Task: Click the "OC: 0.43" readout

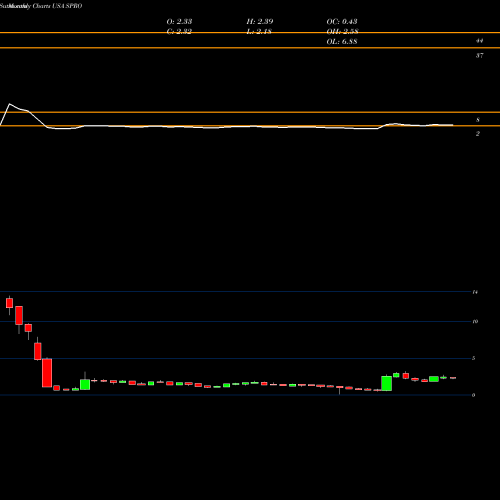Action: point(342,21)
